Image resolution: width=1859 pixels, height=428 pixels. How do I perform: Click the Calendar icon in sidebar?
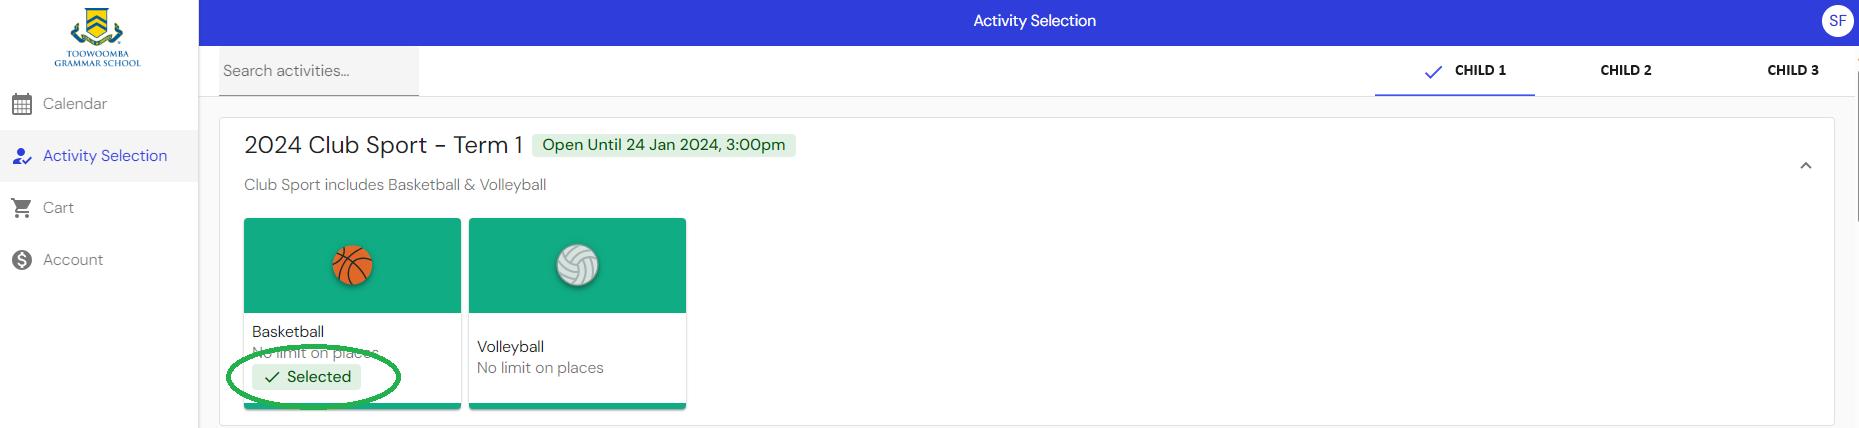click(21, 104)
